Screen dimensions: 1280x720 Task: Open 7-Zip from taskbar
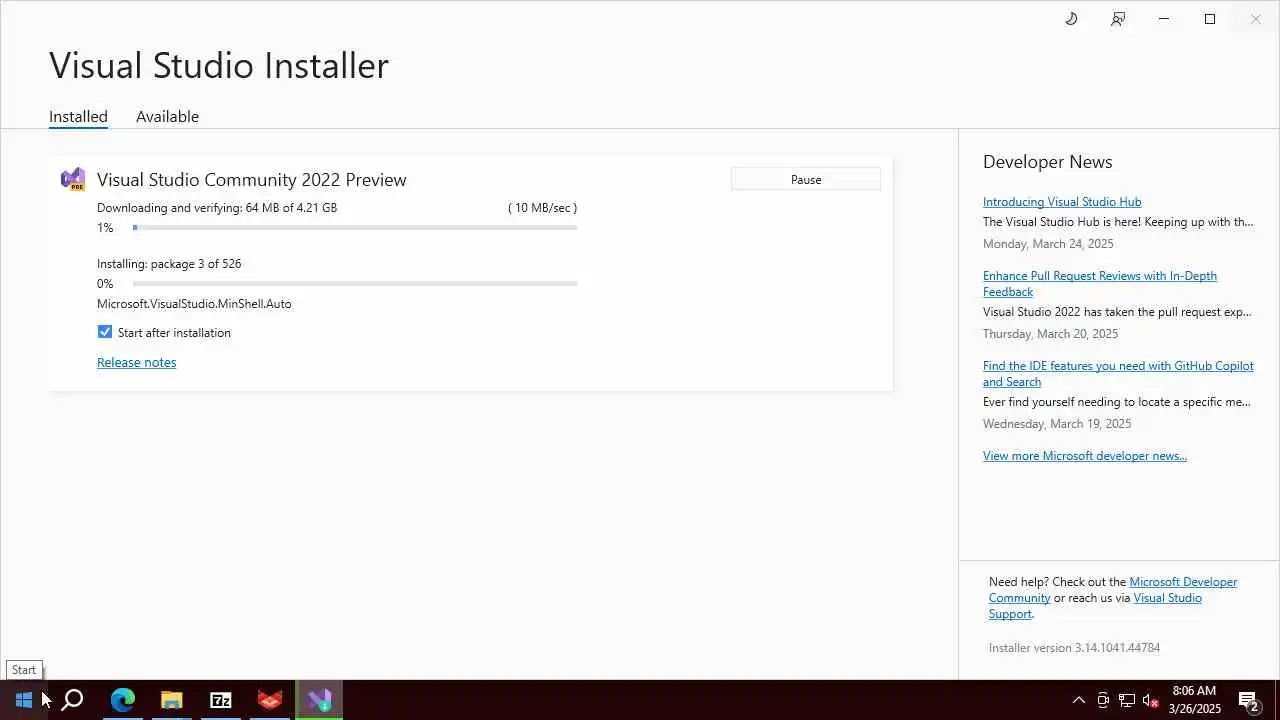tap(221, 700)
